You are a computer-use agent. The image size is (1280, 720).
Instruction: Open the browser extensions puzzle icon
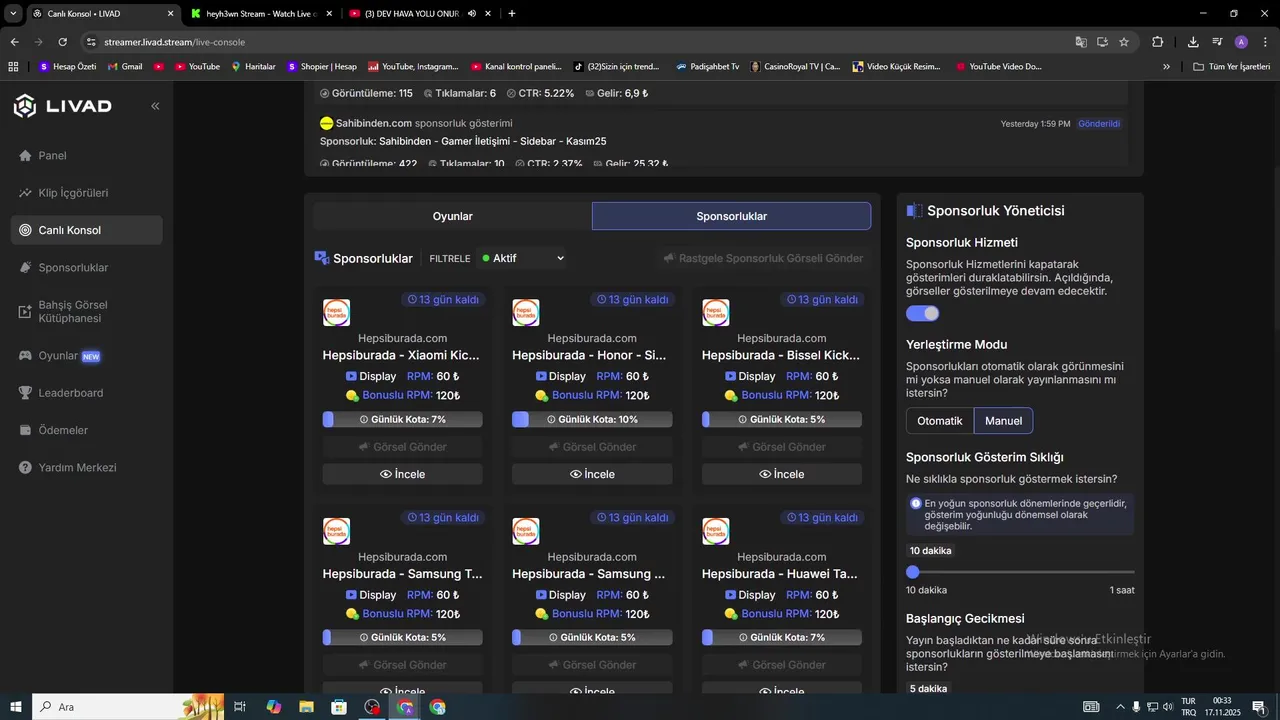pos(1158,42)
